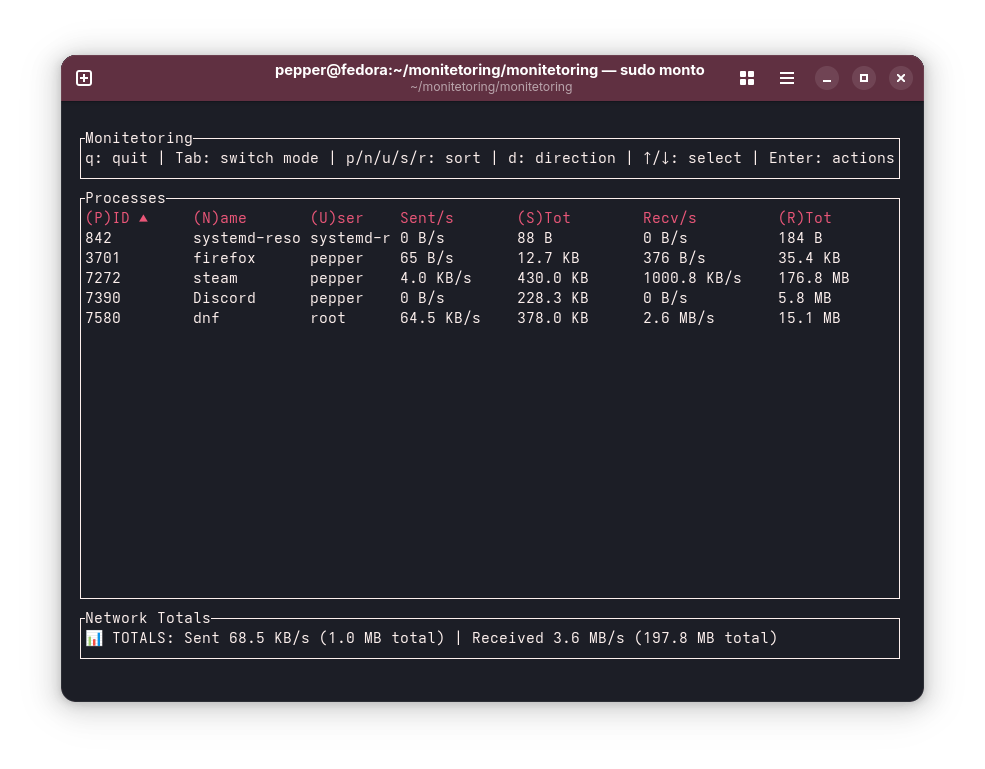985x769 pixels.
Task: Click the Processes panel title
Action: pyautogui.click(x=126, y=199)
